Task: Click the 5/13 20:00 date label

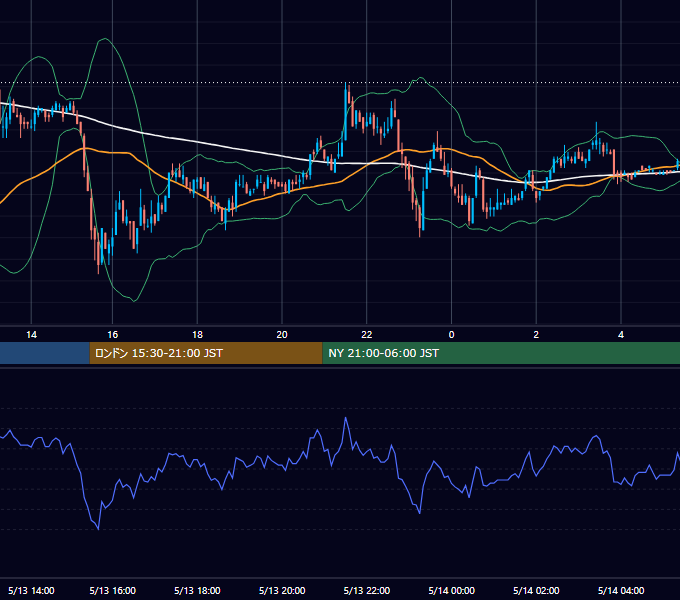Action: [x=282, y=590]
